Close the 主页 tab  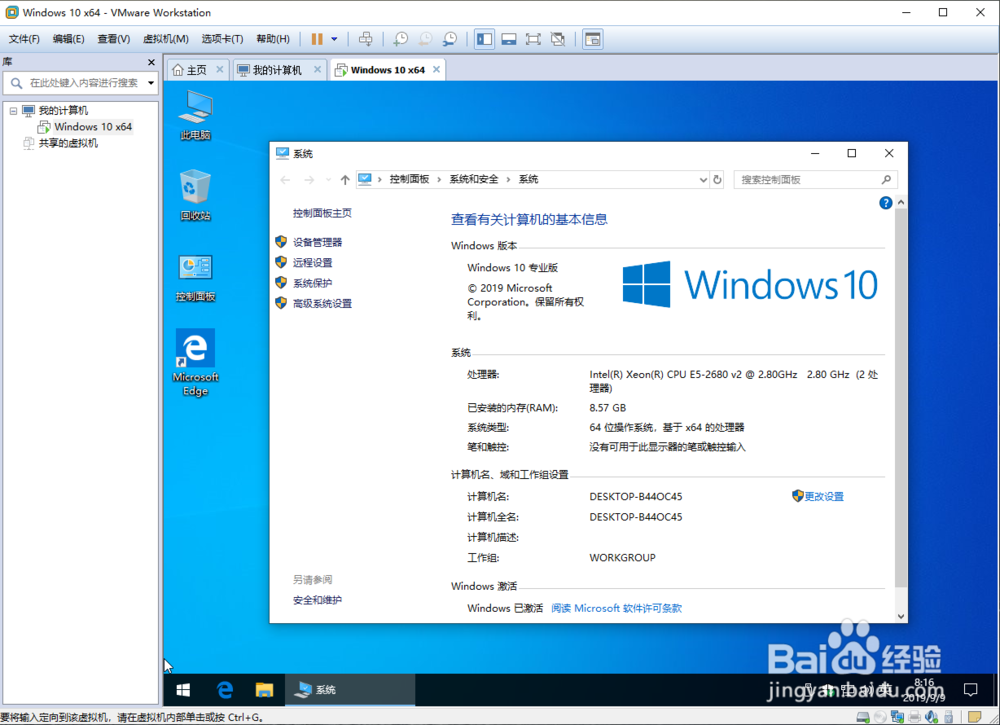219,70
